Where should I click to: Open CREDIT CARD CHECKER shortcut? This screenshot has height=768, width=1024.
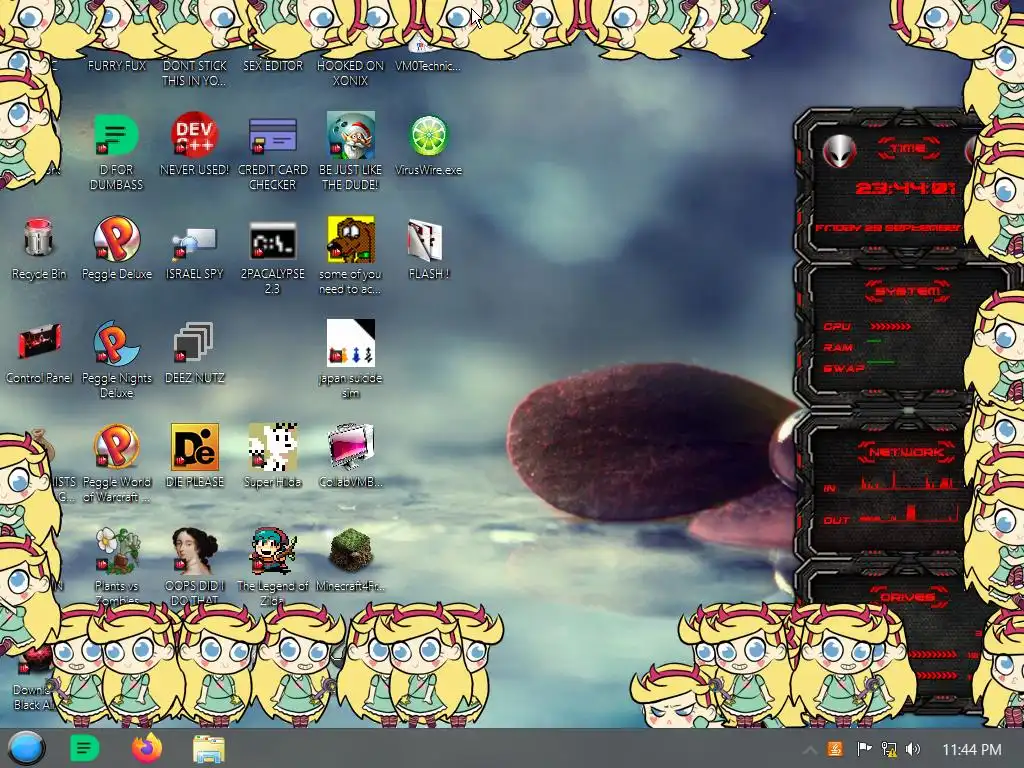(x=272, y=136)
